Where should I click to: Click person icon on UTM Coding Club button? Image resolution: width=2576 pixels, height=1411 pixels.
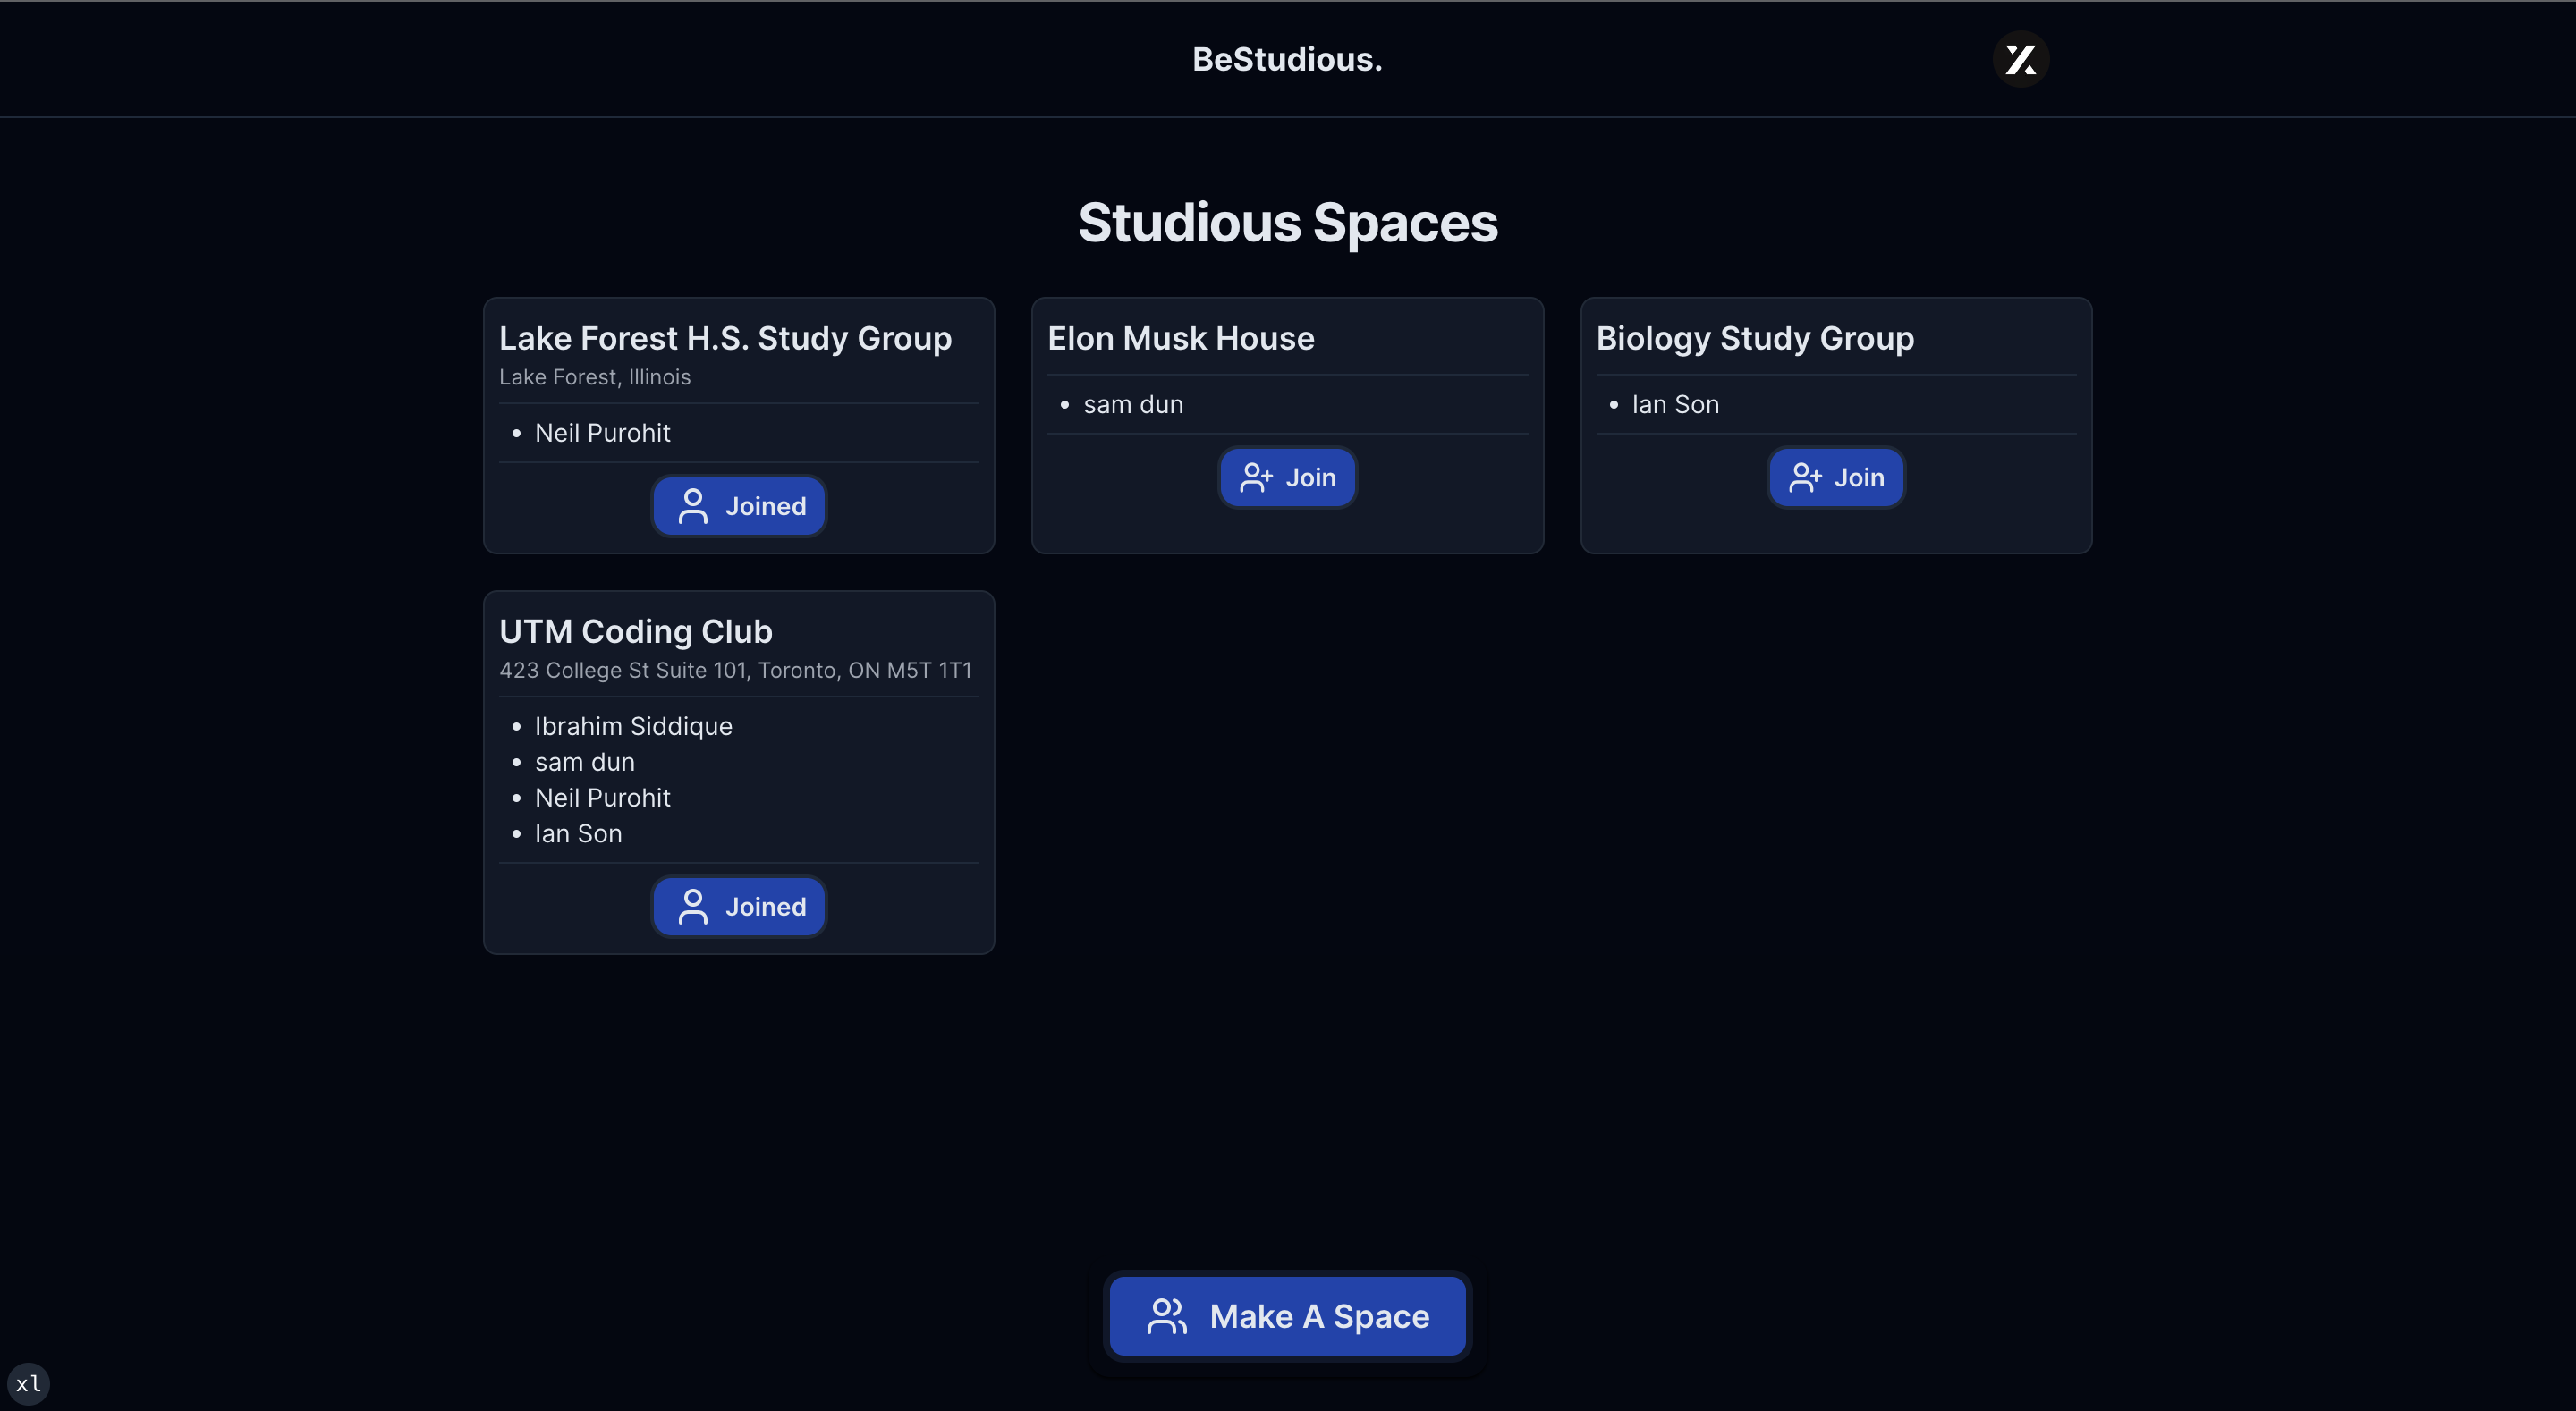coord(692,907)
